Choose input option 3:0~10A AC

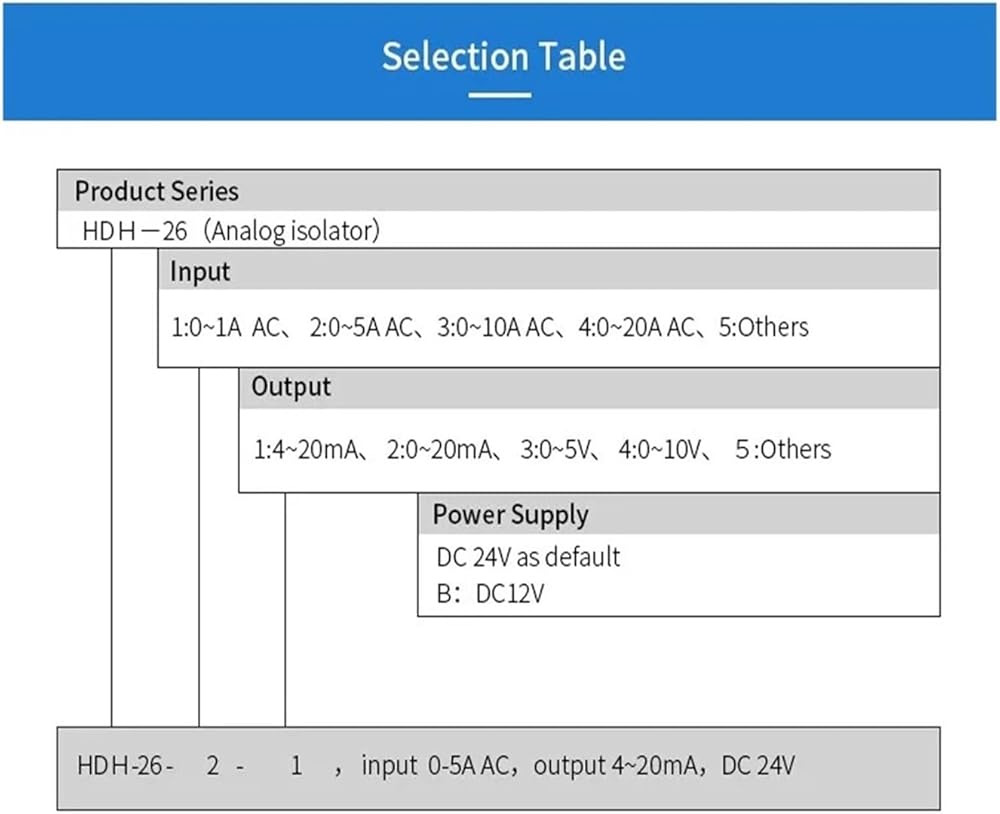[496, 327]
